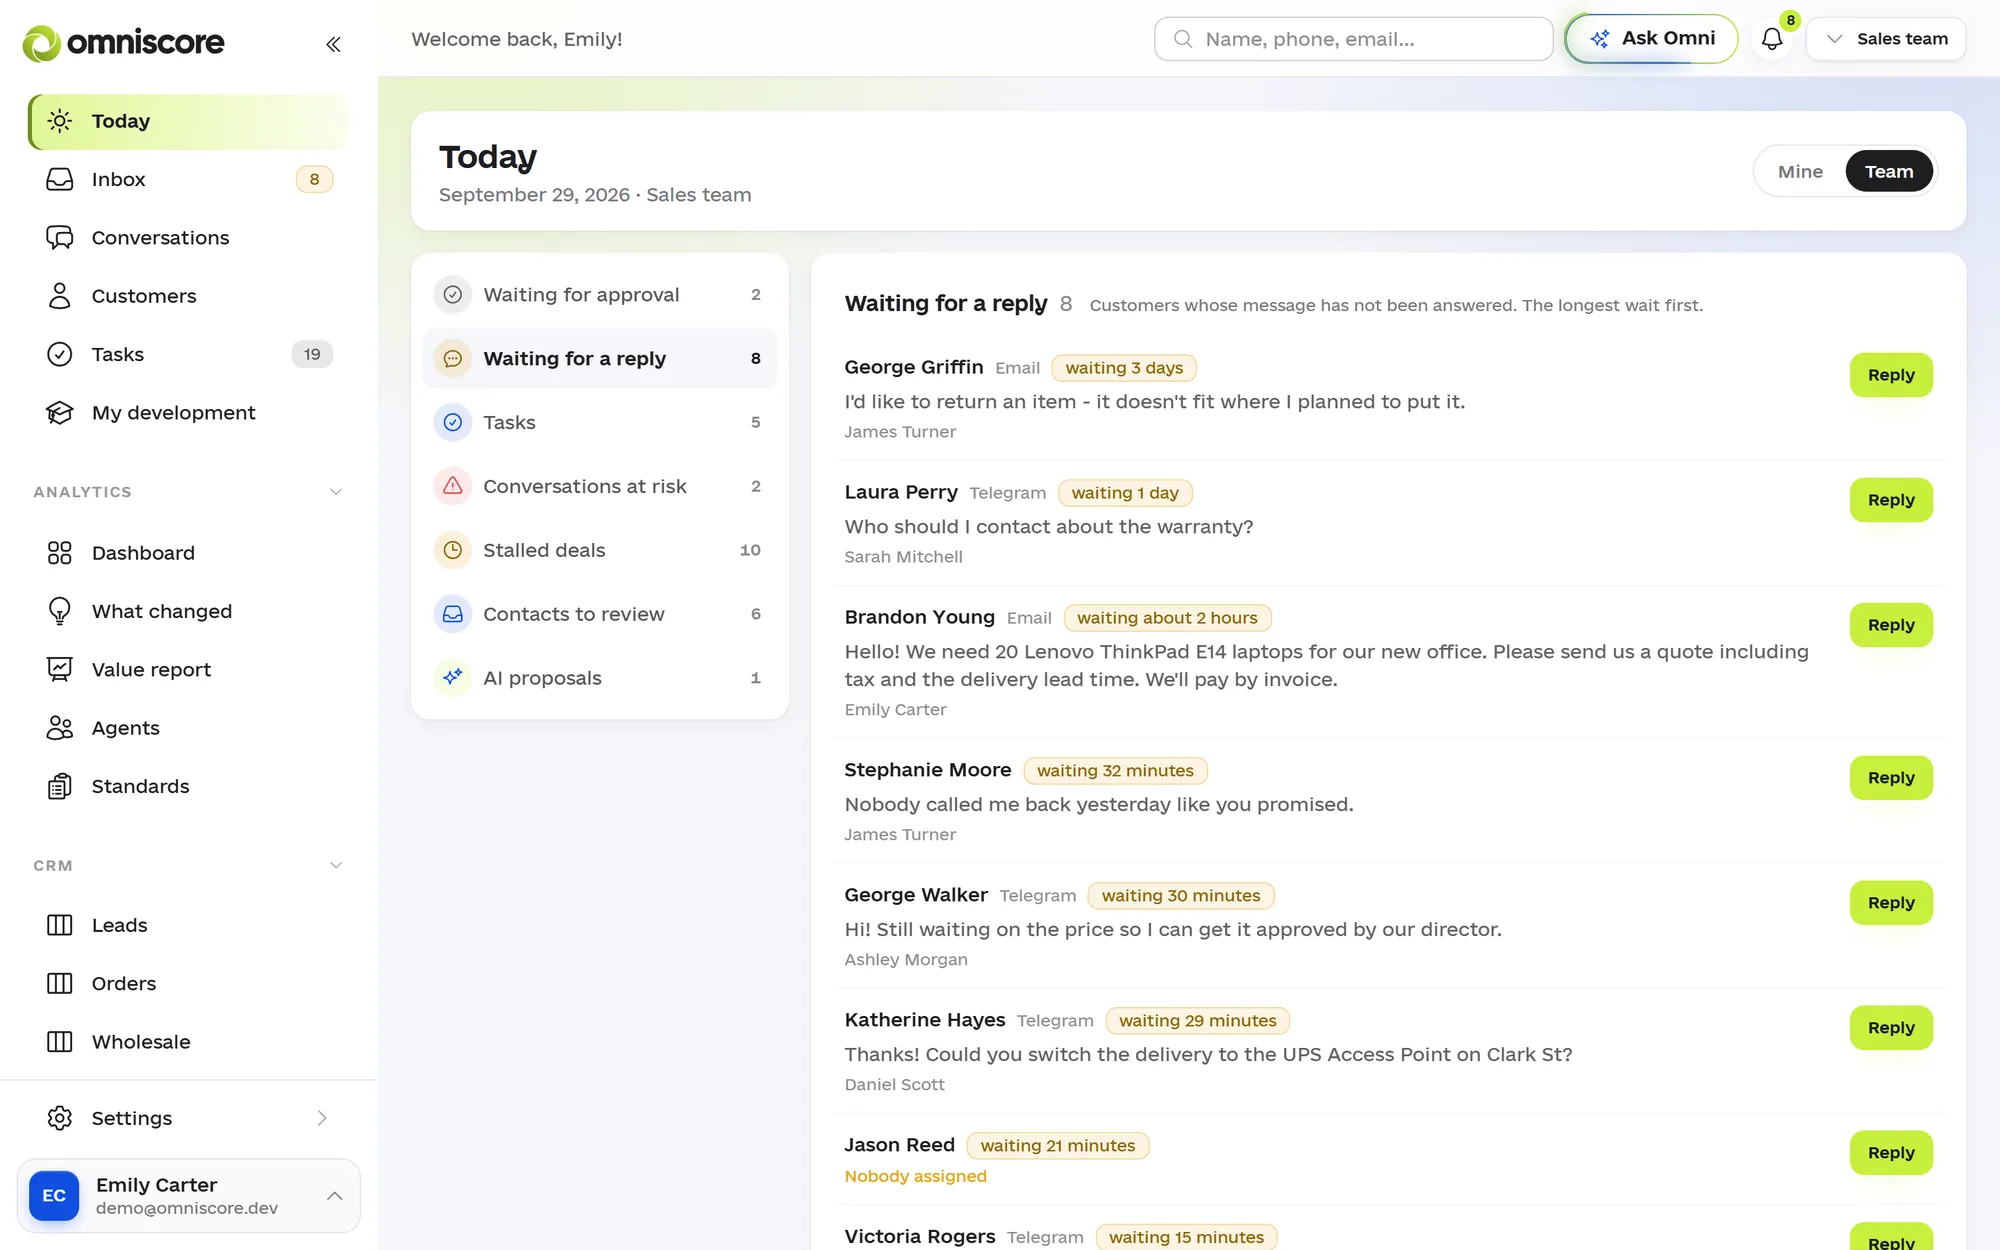Reply to Katherine Hayes
This screenshot has width=2000, height=1250.
[1890, 1028]
